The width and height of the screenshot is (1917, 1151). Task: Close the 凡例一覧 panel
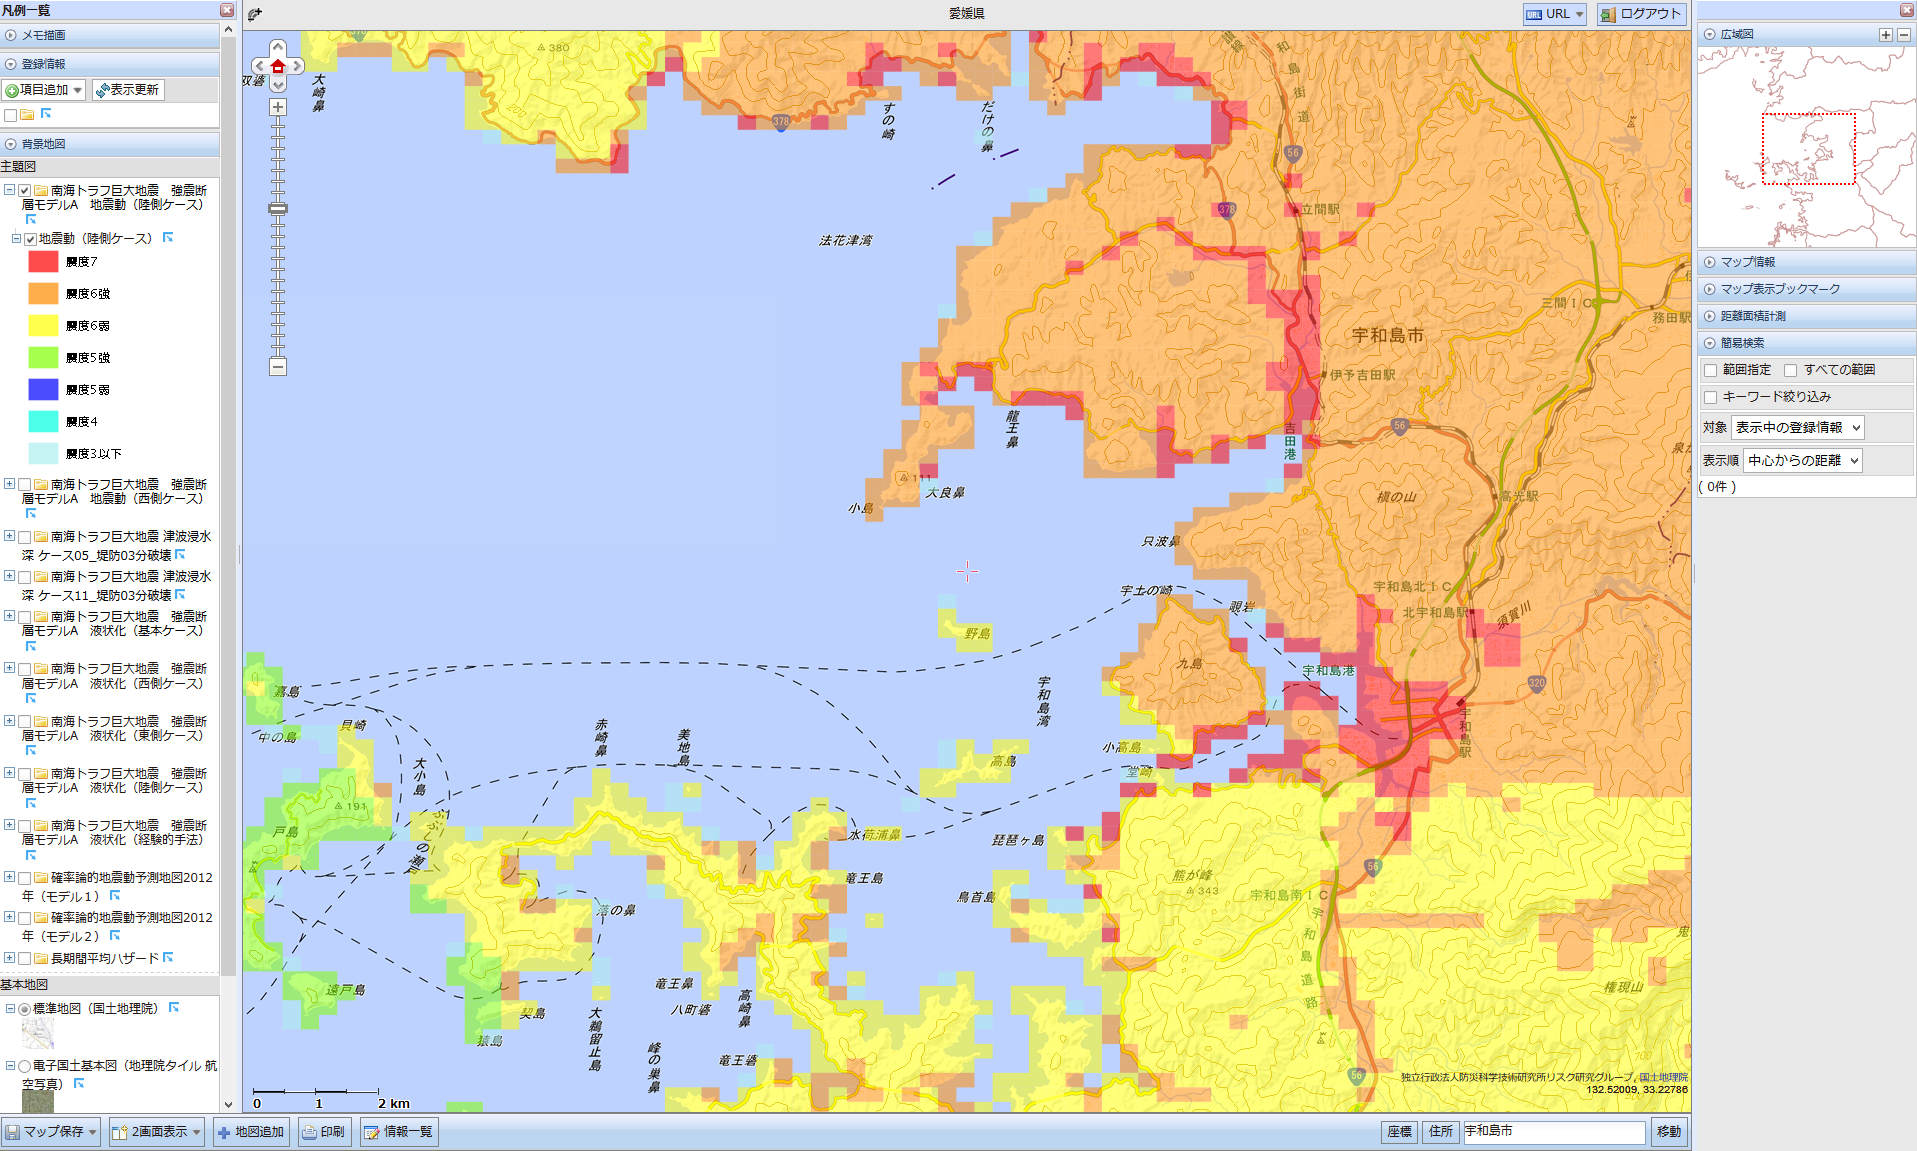coord(227,10)
